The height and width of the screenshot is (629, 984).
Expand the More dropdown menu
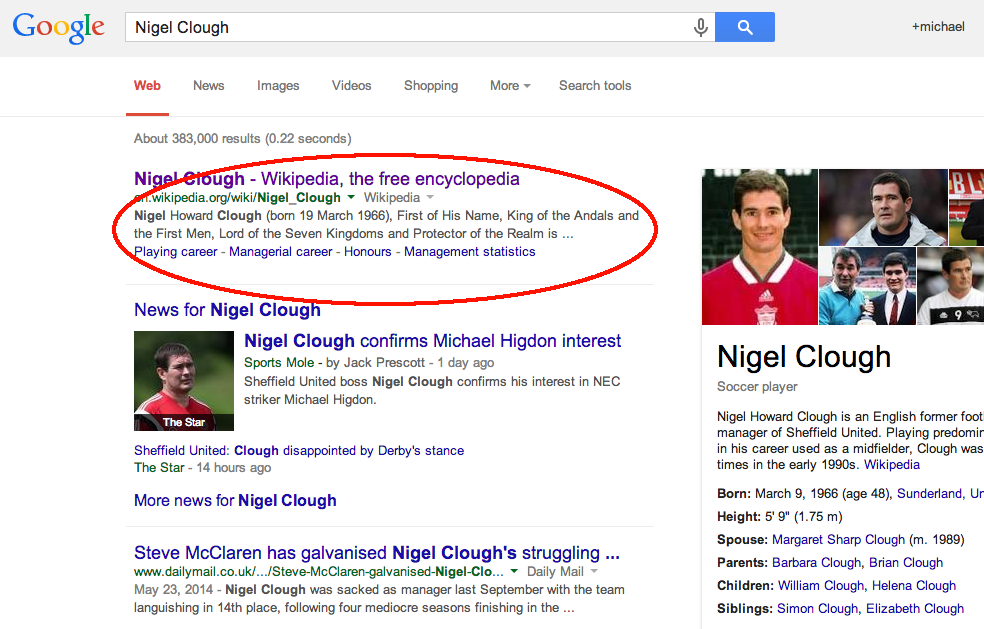(x=510, y=85)
